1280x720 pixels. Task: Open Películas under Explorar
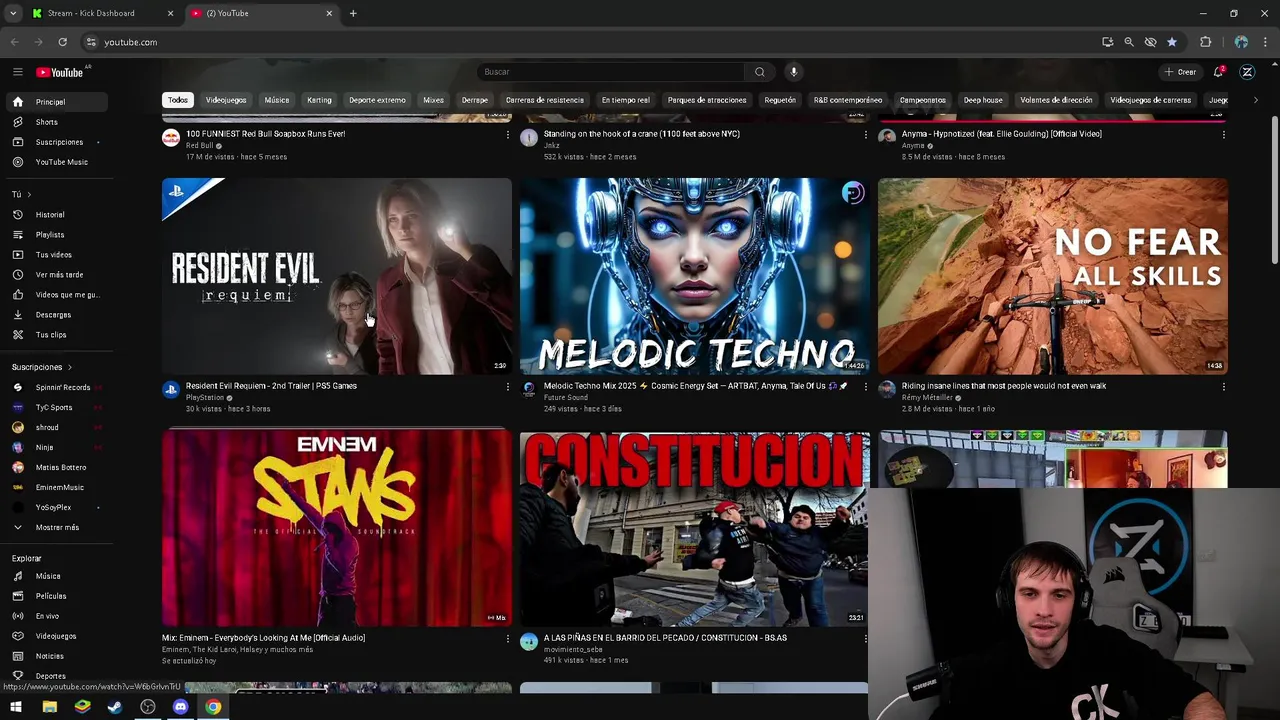pyautogui.click(x=56, y=596)
